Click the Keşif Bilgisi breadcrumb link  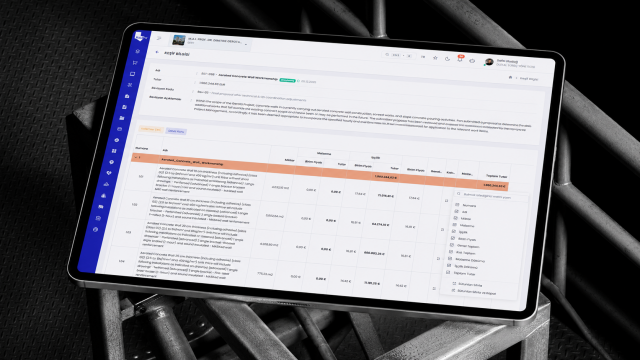(x=529, y=79)
